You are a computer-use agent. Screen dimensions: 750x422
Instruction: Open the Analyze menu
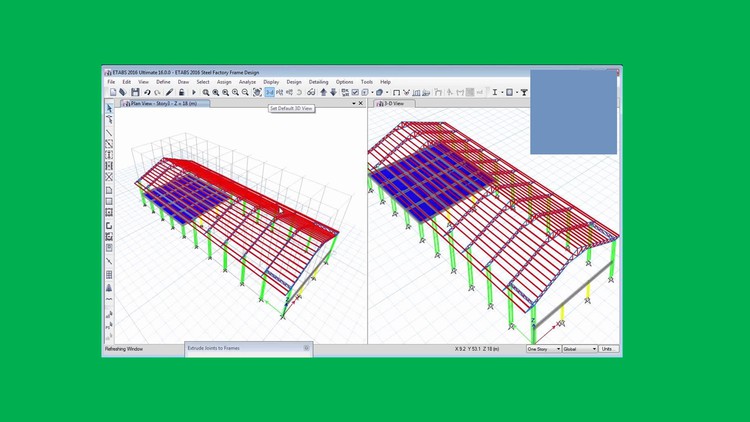[x=247, y=82]
